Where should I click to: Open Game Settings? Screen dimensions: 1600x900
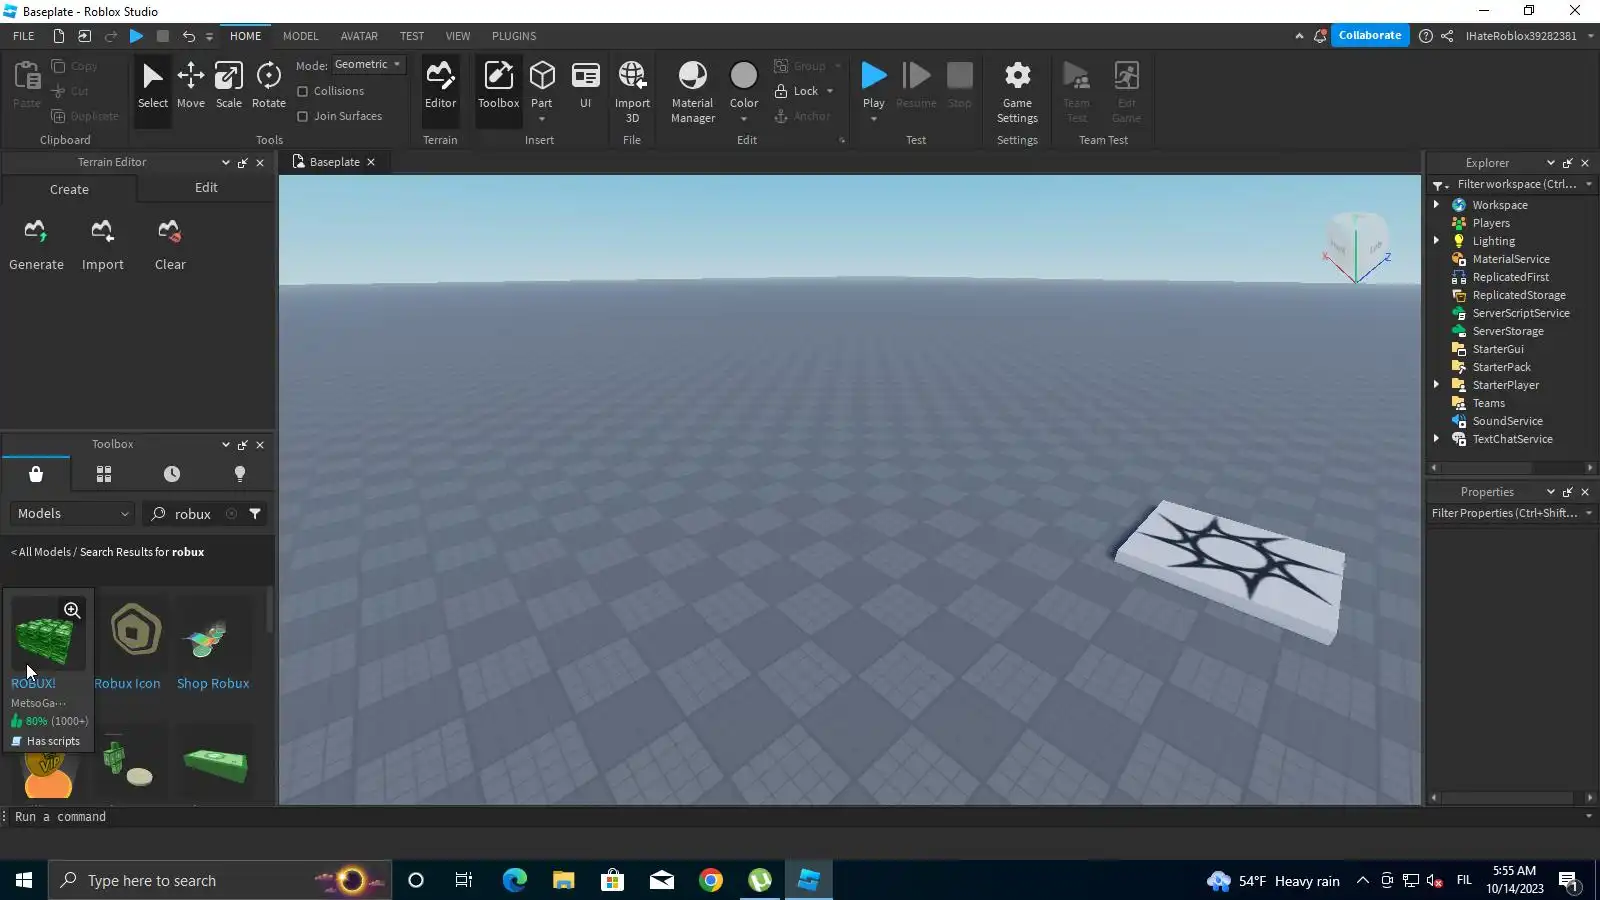pyautogui.click(x=1017, y=92)
